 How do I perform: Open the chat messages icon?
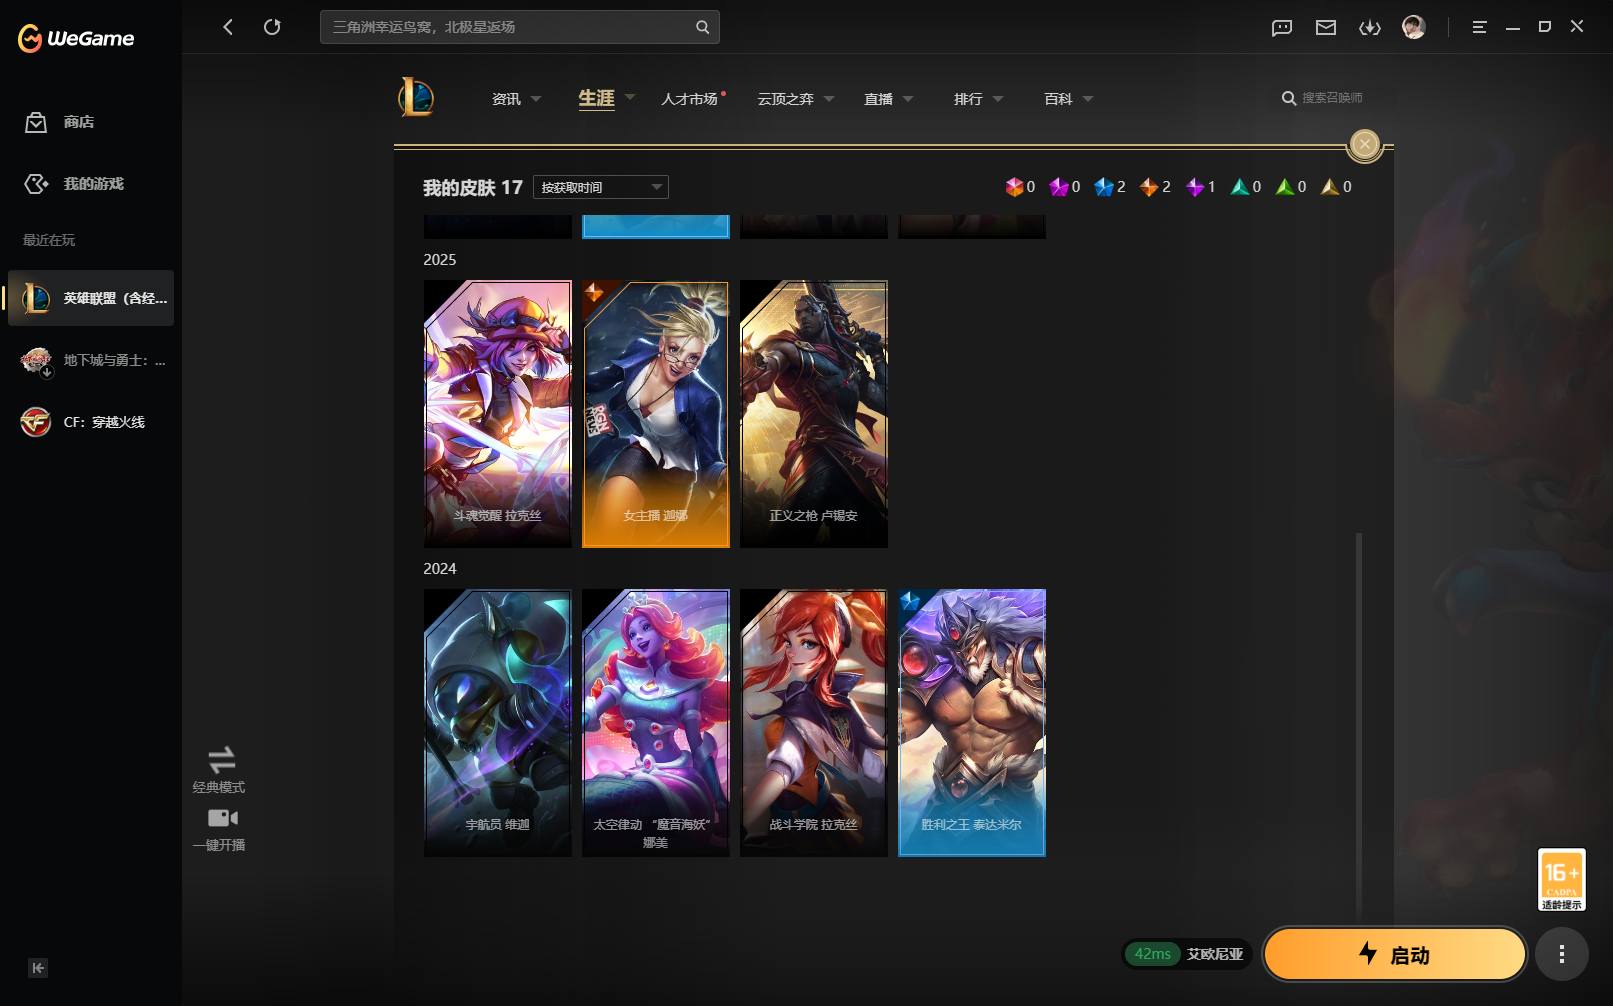pos(1282,27)
